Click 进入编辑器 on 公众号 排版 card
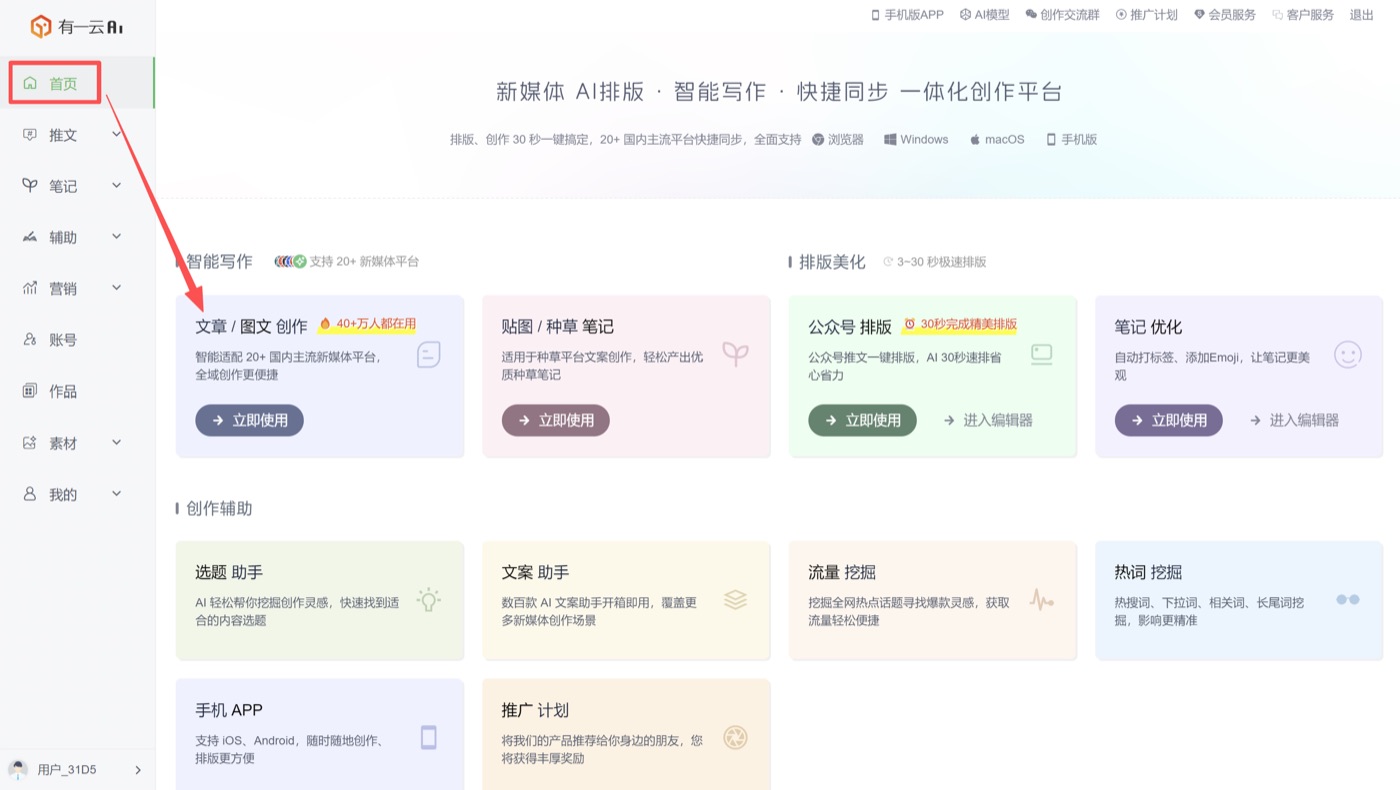This screenshot has width=1400, height=790. tap(988, 420)
